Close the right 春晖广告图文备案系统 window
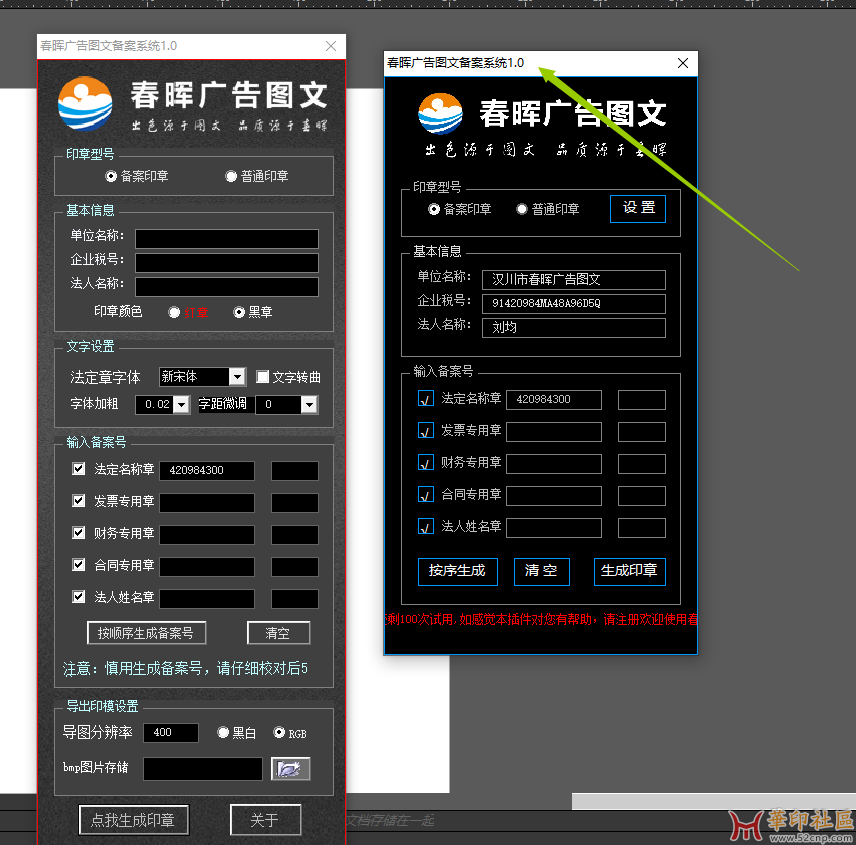 click(x=682, y=63)
